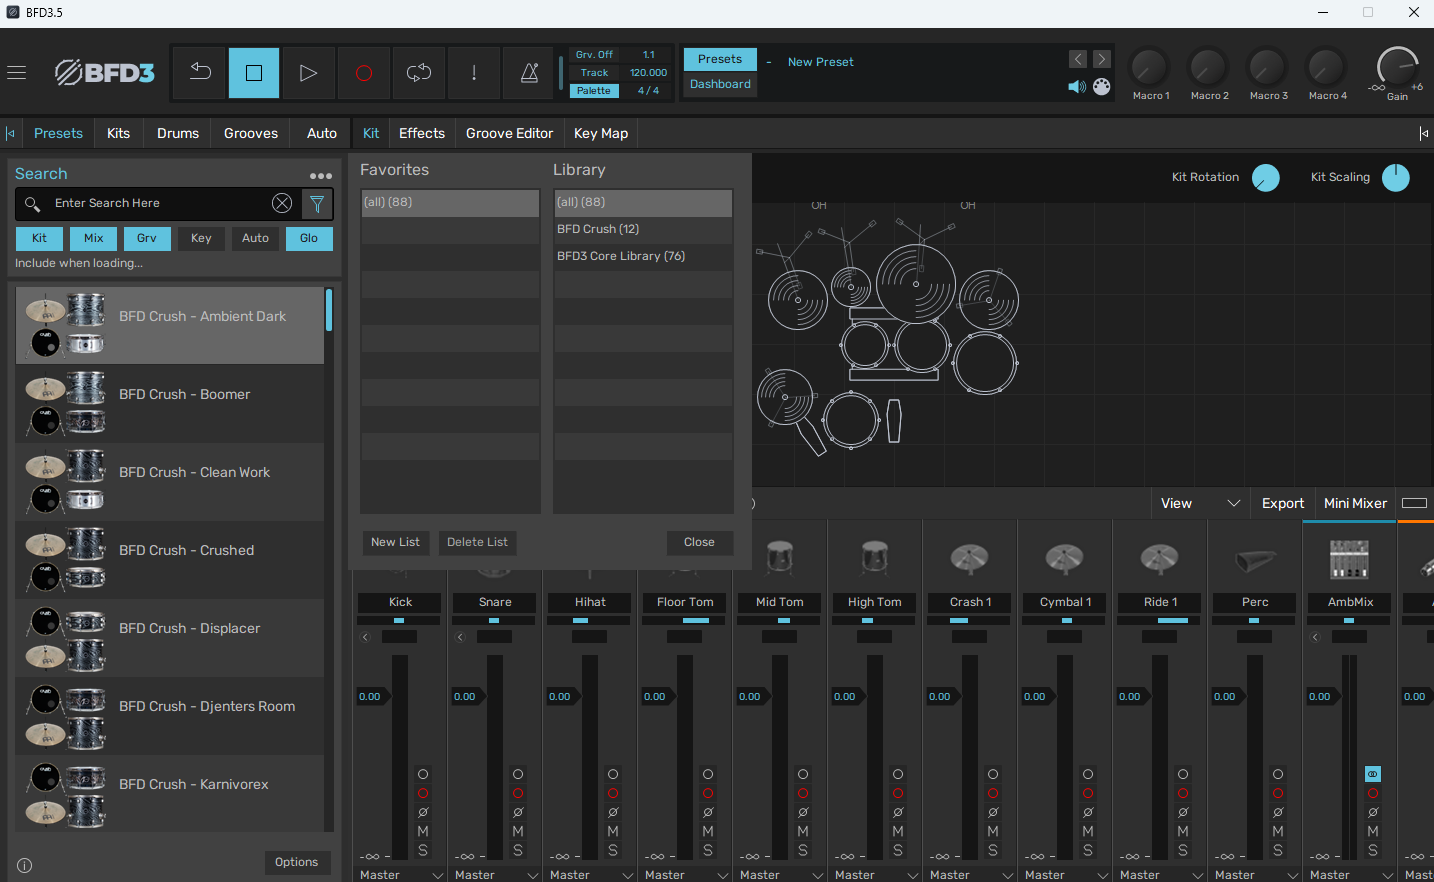
Task: Toggle the Key include filter
Action: (x=201, y=238)
